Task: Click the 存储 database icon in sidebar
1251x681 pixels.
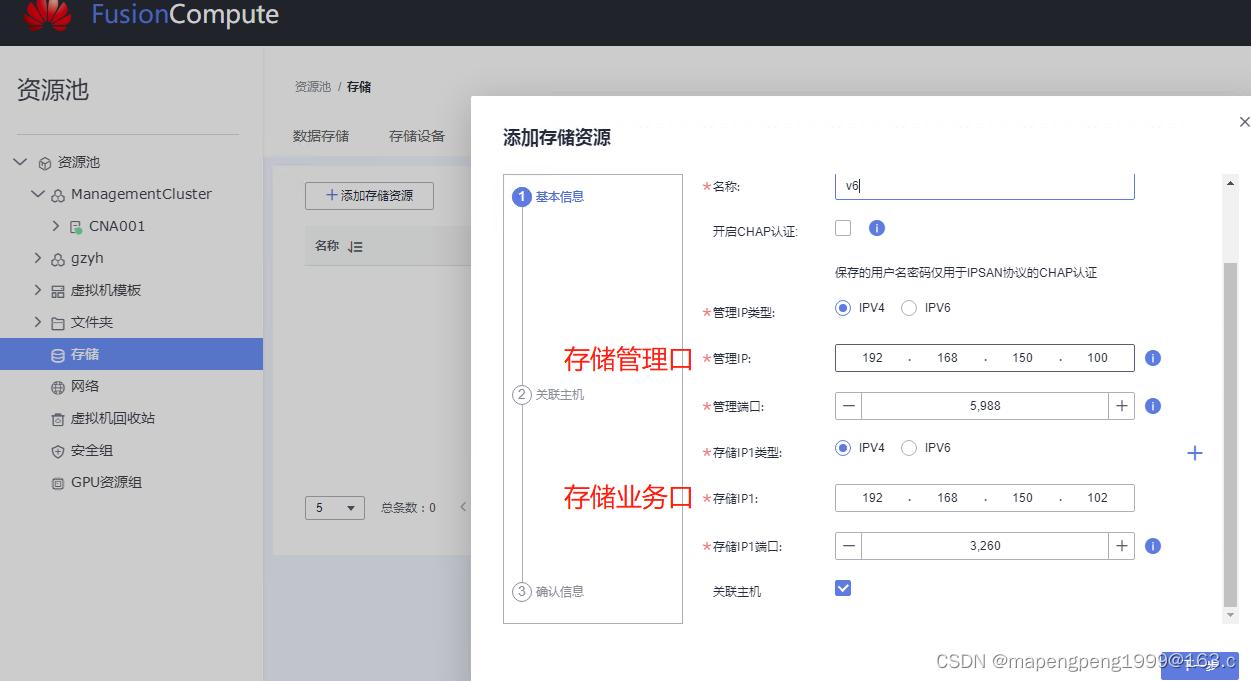Action: click(58, 354)
